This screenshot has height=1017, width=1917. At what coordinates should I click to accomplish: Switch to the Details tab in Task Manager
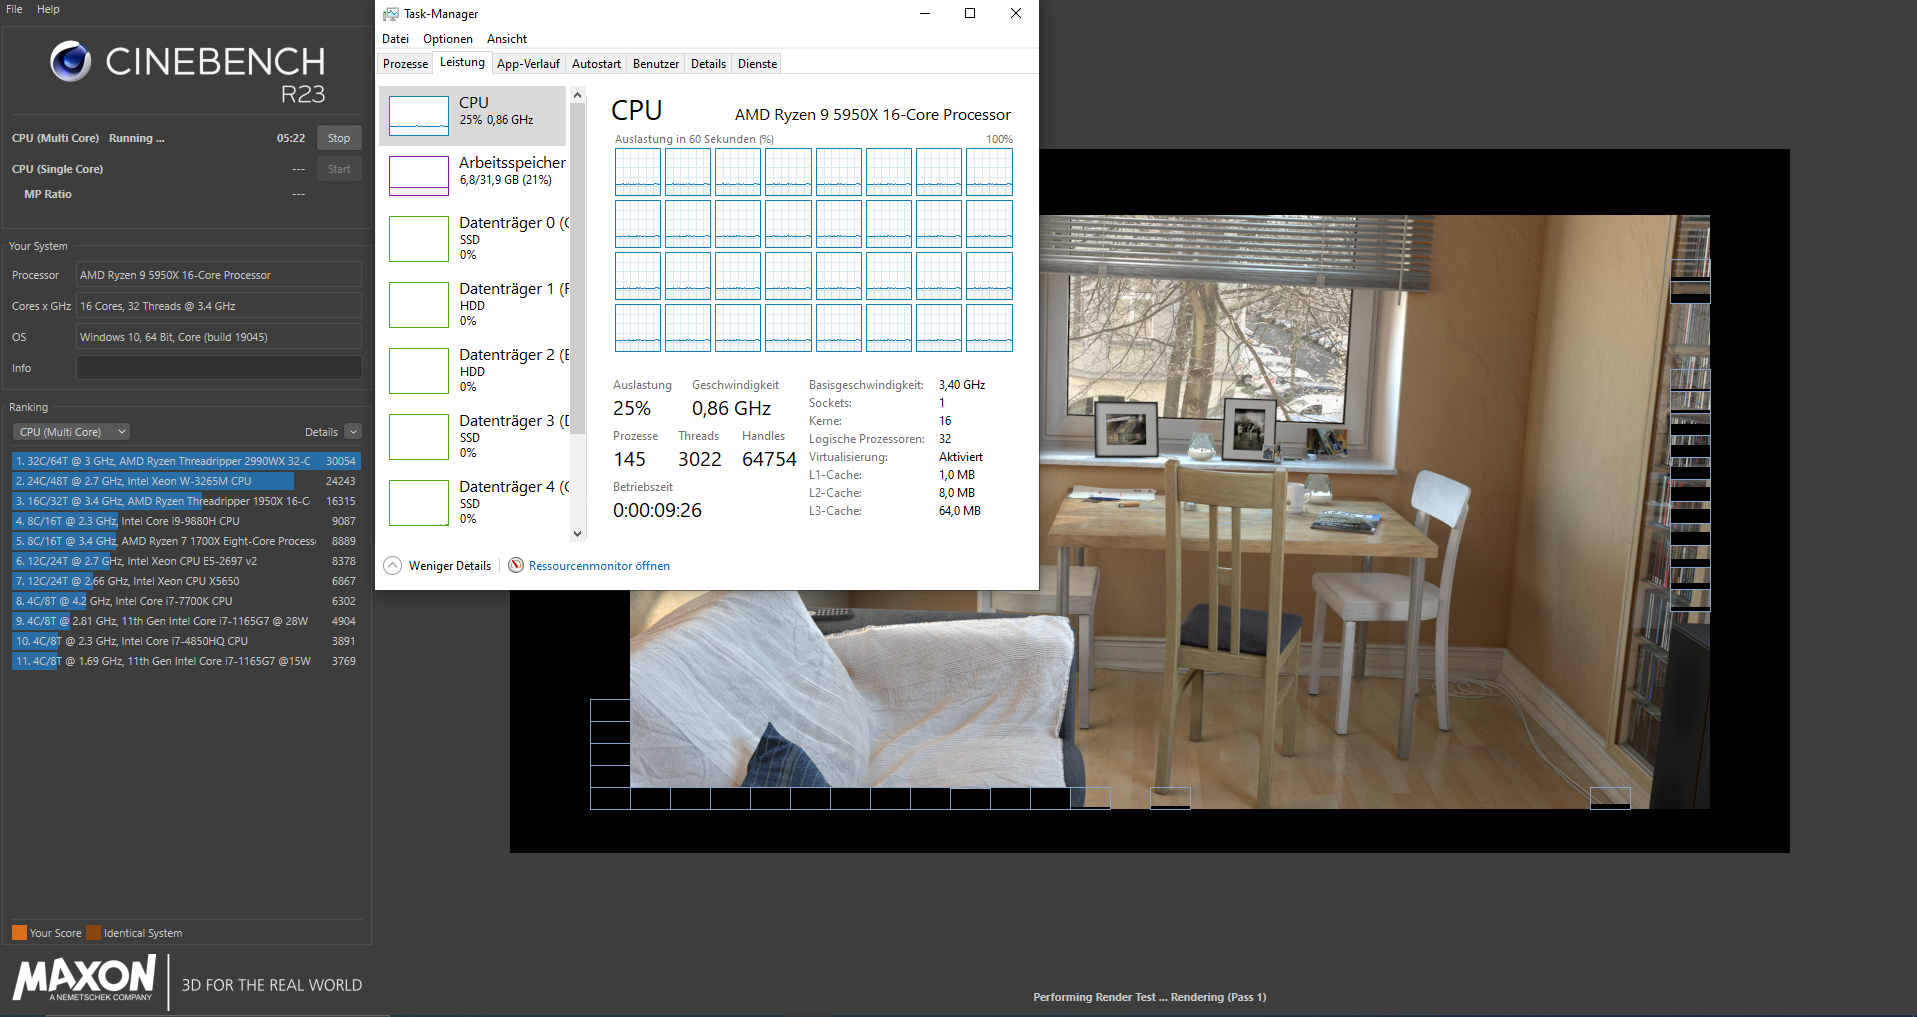[x=708, y=64]
